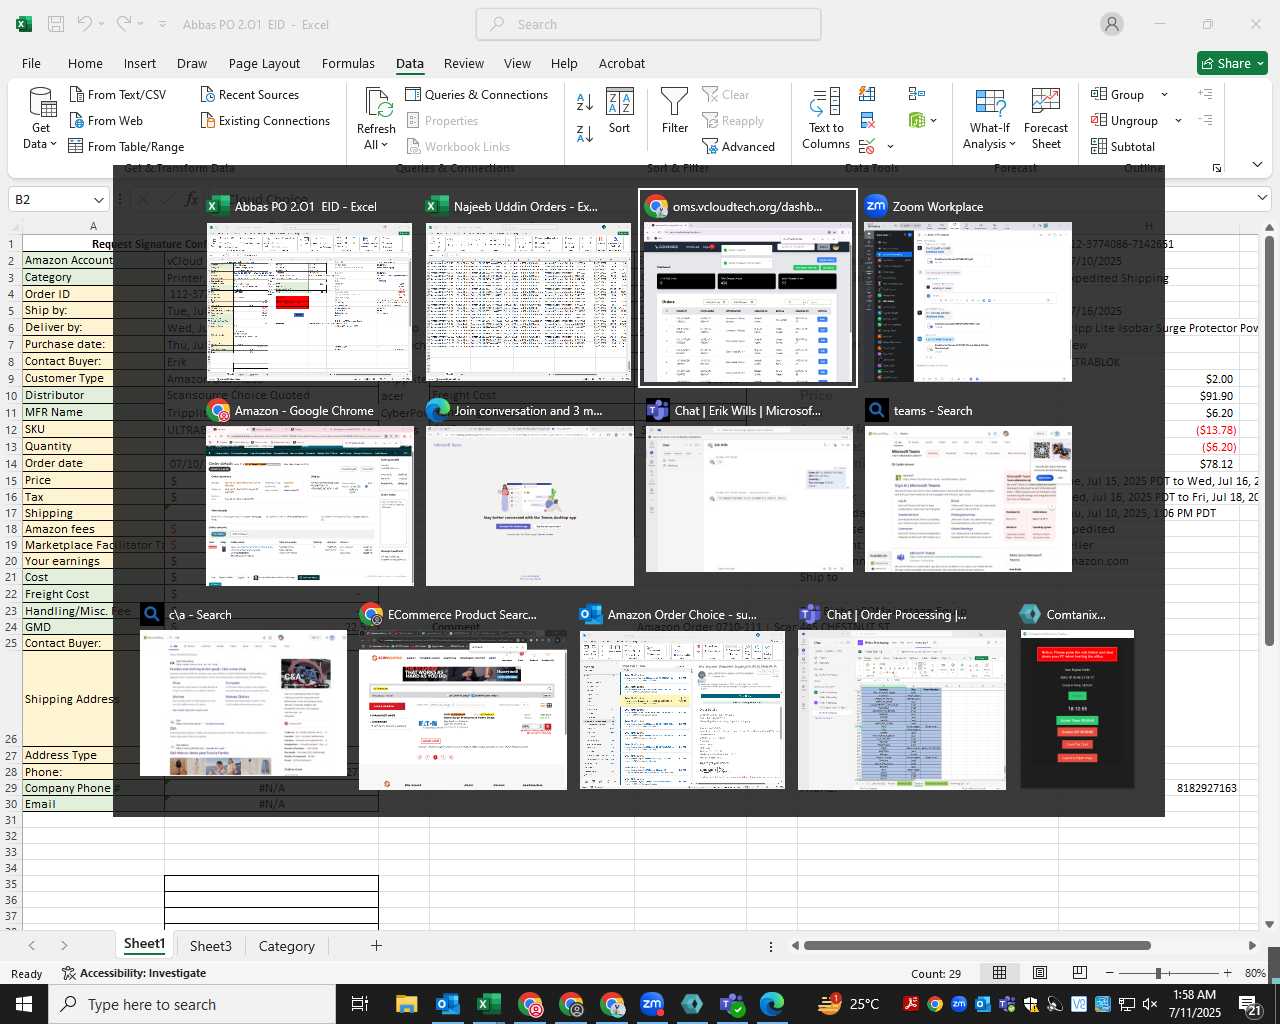Screen dimensions: 1280x1024
Task: Zoom in with plus button
Action: [x=1227, y=973]
